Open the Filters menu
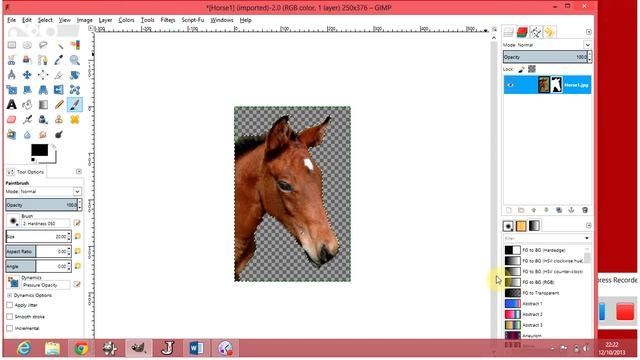 coord(168,20)
